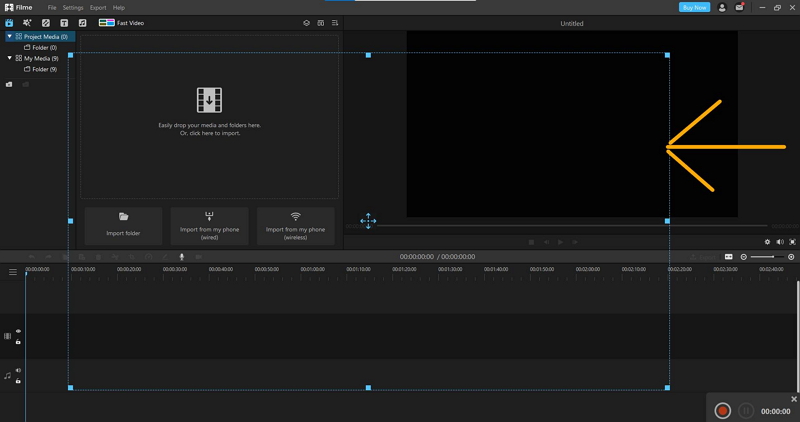The height and width of the screenshot is (422, 800).
Task: Mute the audio track speaker
Action: (x=18, y=370)
